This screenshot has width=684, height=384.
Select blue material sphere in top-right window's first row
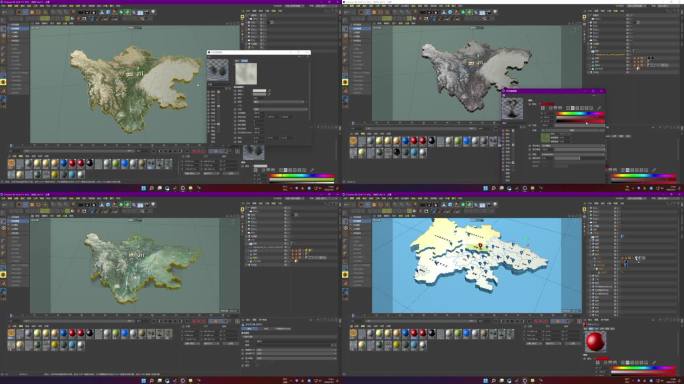[x=405, y=141]
